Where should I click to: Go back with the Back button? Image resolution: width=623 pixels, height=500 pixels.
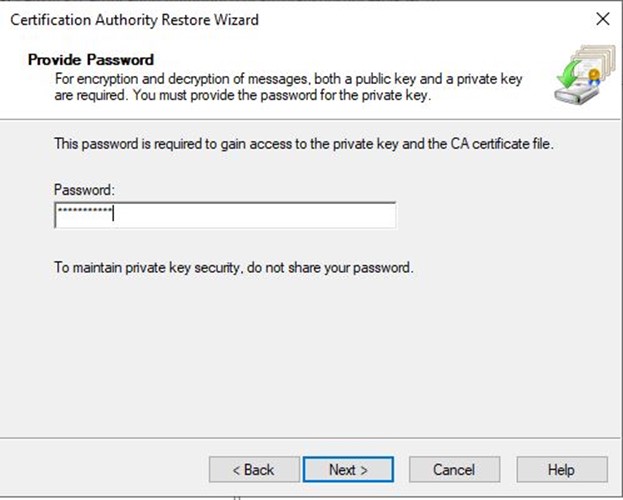(253, 469)
